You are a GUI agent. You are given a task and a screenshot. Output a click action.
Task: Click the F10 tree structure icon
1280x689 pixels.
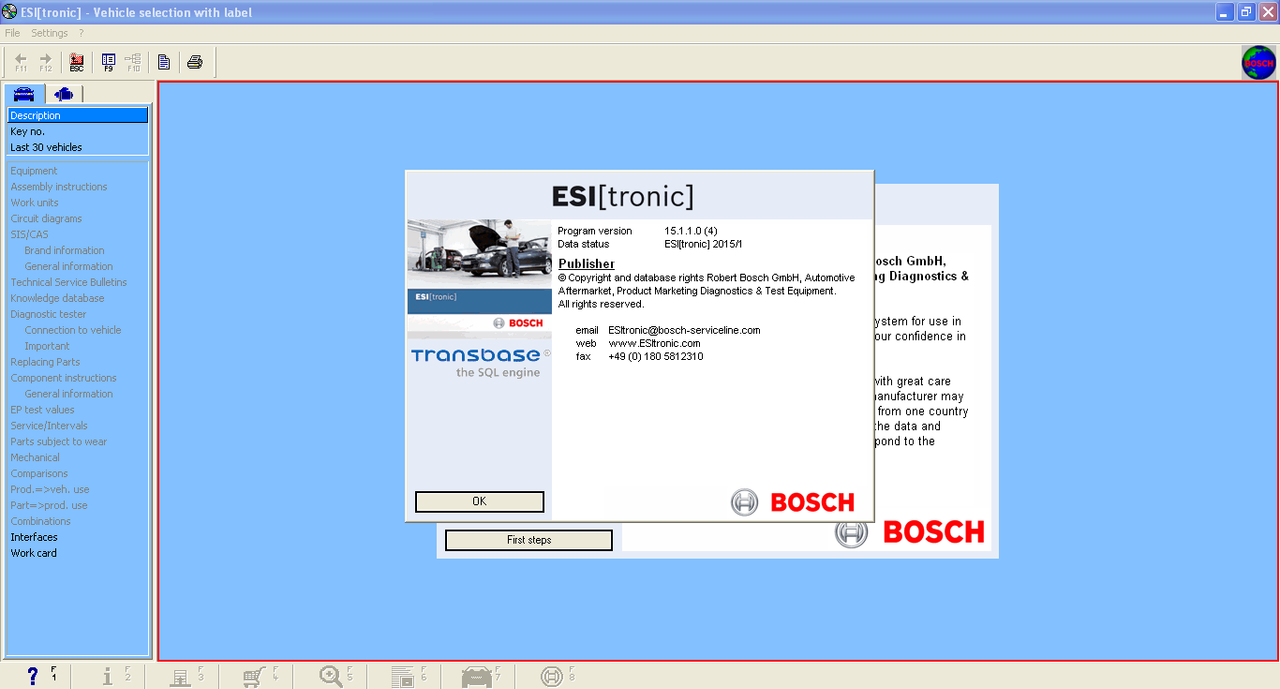[x=133, y=62]
